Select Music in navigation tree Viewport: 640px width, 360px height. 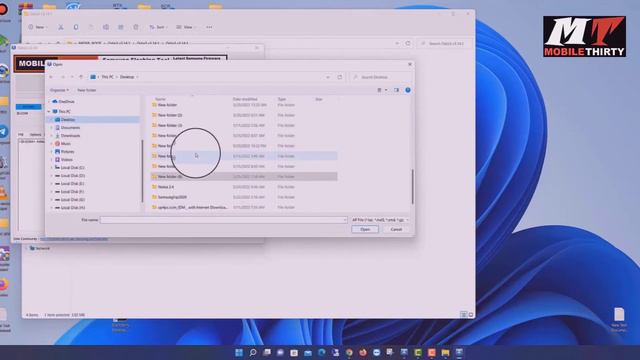tap(66, 144)
